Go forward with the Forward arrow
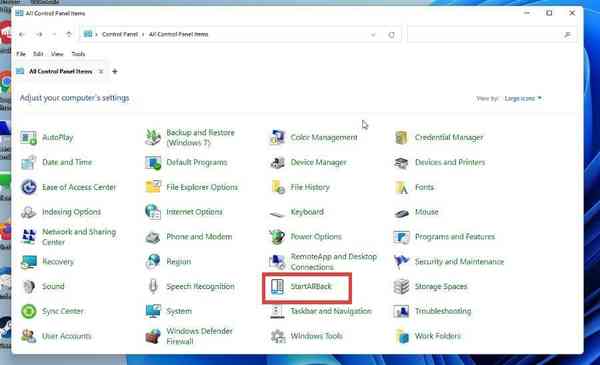Viewport: 600px width, 365px height. [39, 34]
